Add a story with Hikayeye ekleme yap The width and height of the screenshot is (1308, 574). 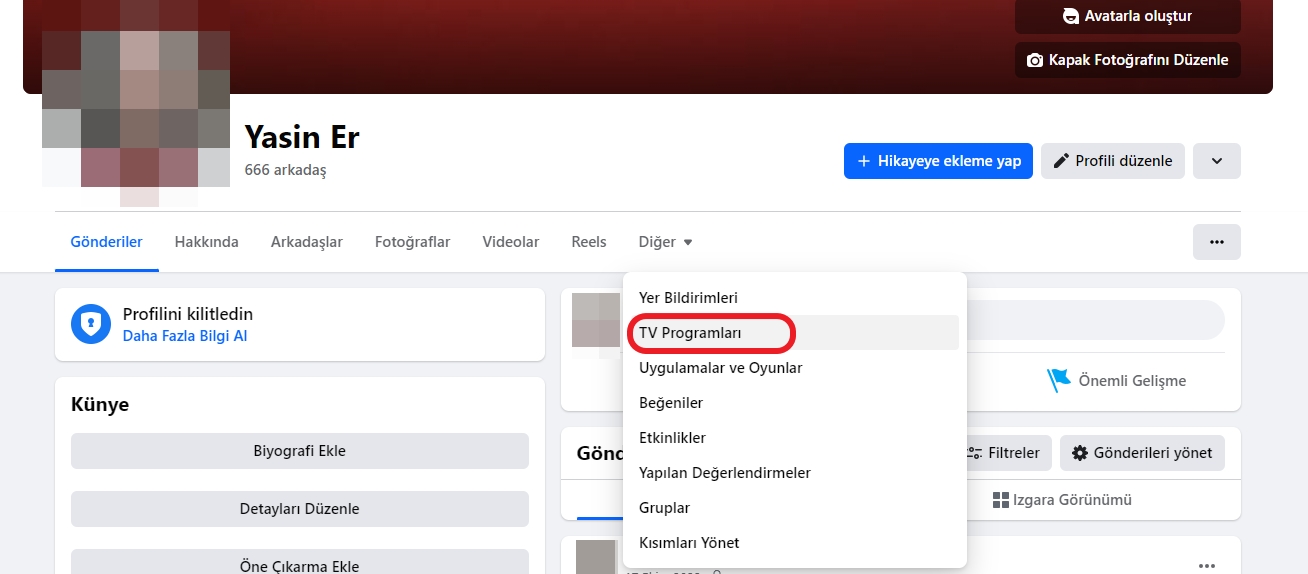point(938,161)
